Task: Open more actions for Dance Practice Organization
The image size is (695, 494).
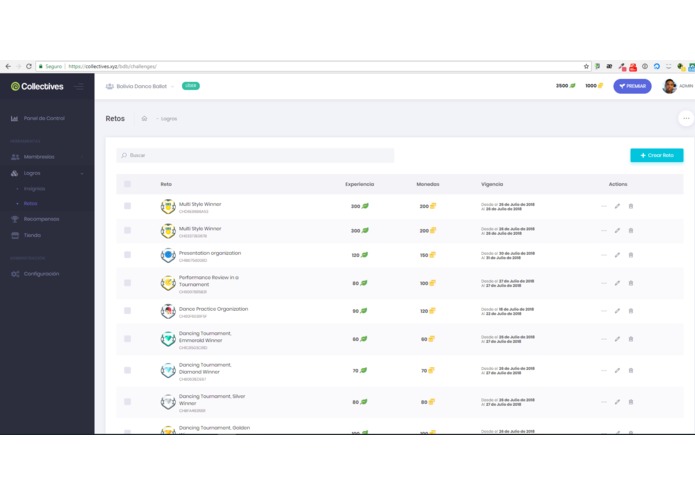Action: [604, 311]
